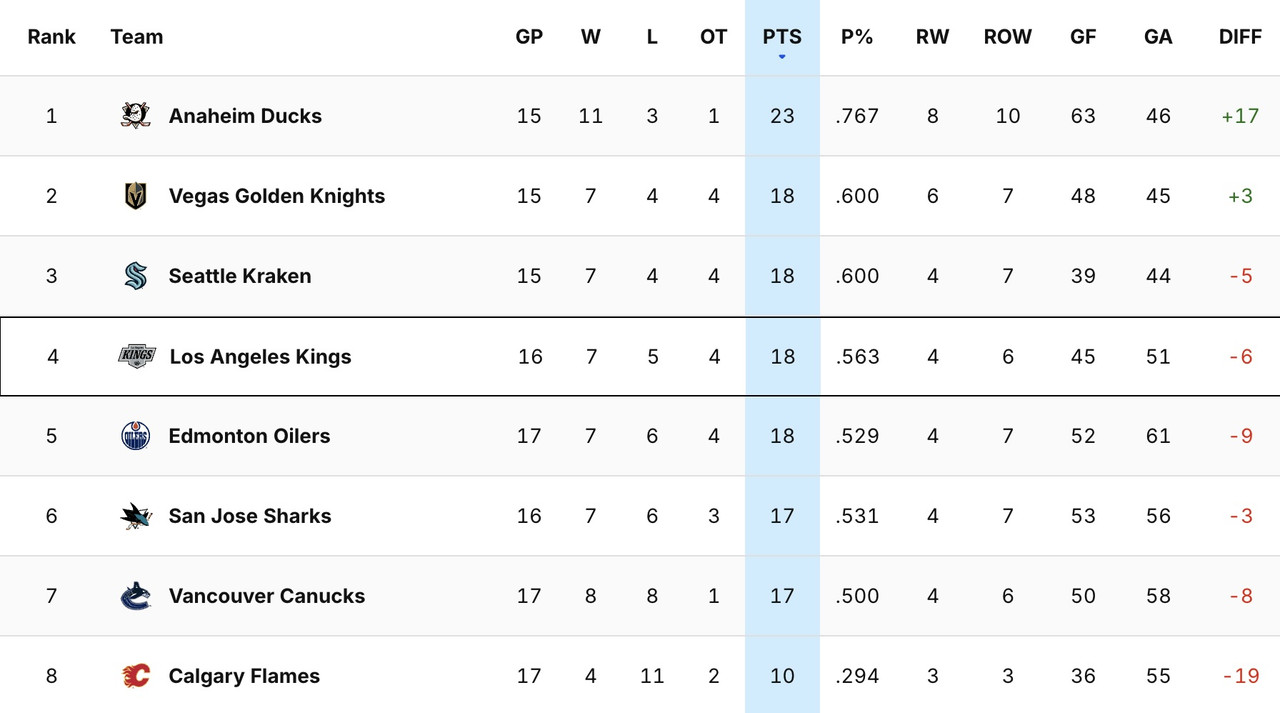
Task: Sort by GF column header
Action: (x=1083, y=37)
